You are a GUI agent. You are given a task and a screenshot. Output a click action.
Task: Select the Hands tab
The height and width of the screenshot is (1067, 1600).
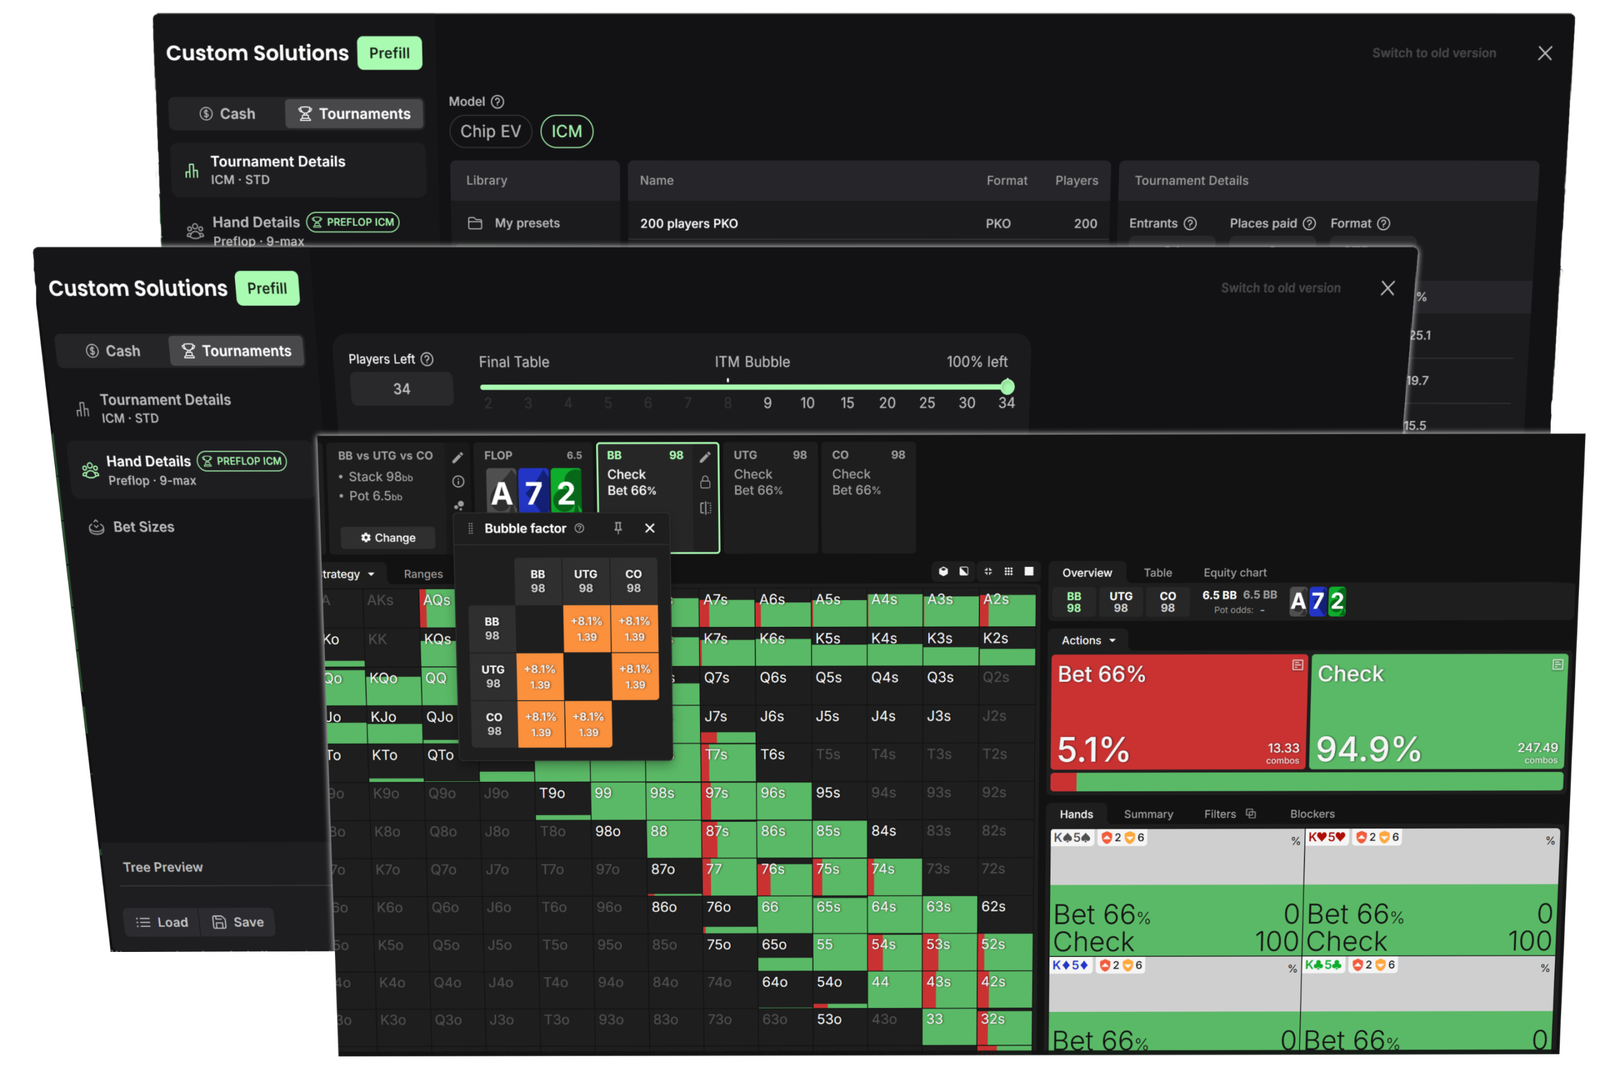[x=1076, y=814]
